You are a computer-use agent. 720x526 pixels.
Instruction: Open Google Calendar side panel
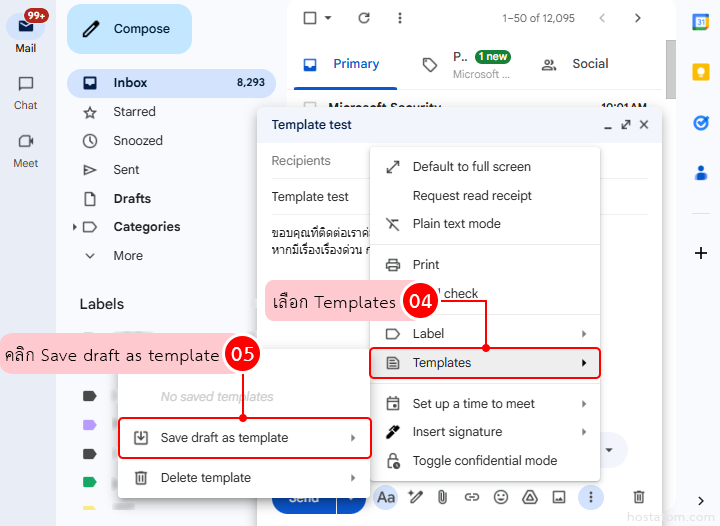701,22
